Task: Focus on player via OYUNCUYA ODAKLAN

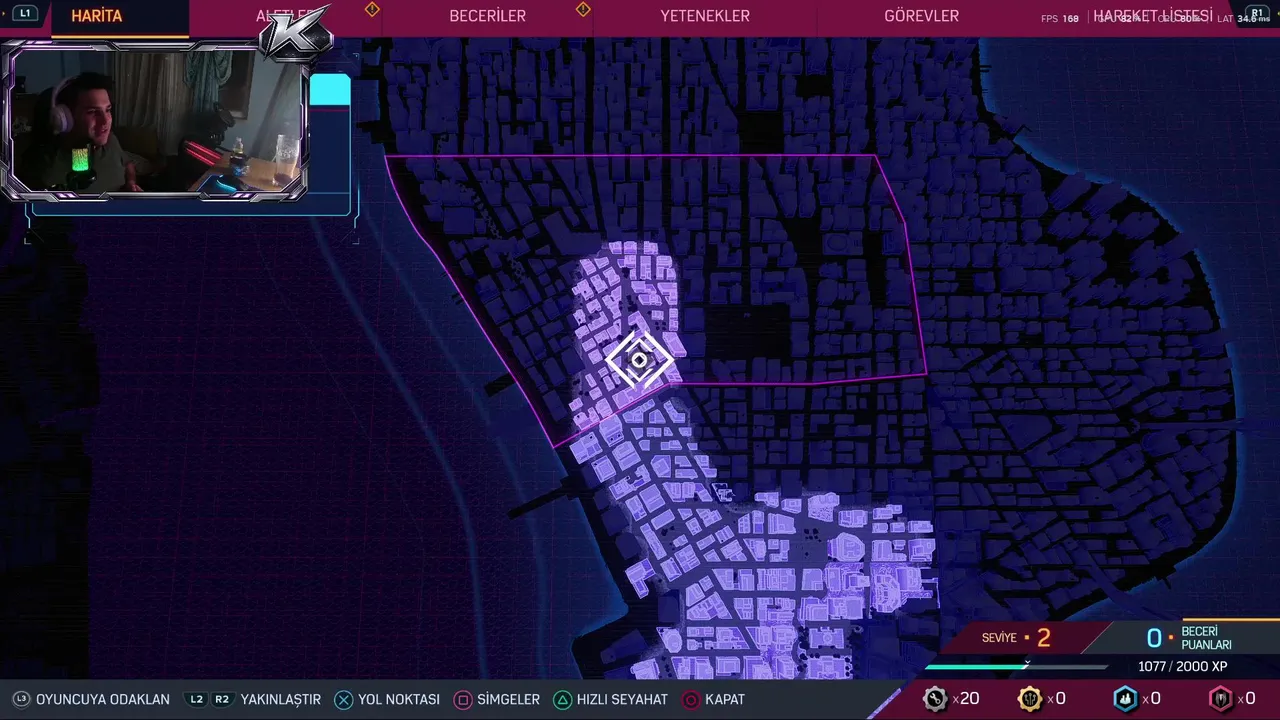Action: pyautogui.click(x=103, y=700)
